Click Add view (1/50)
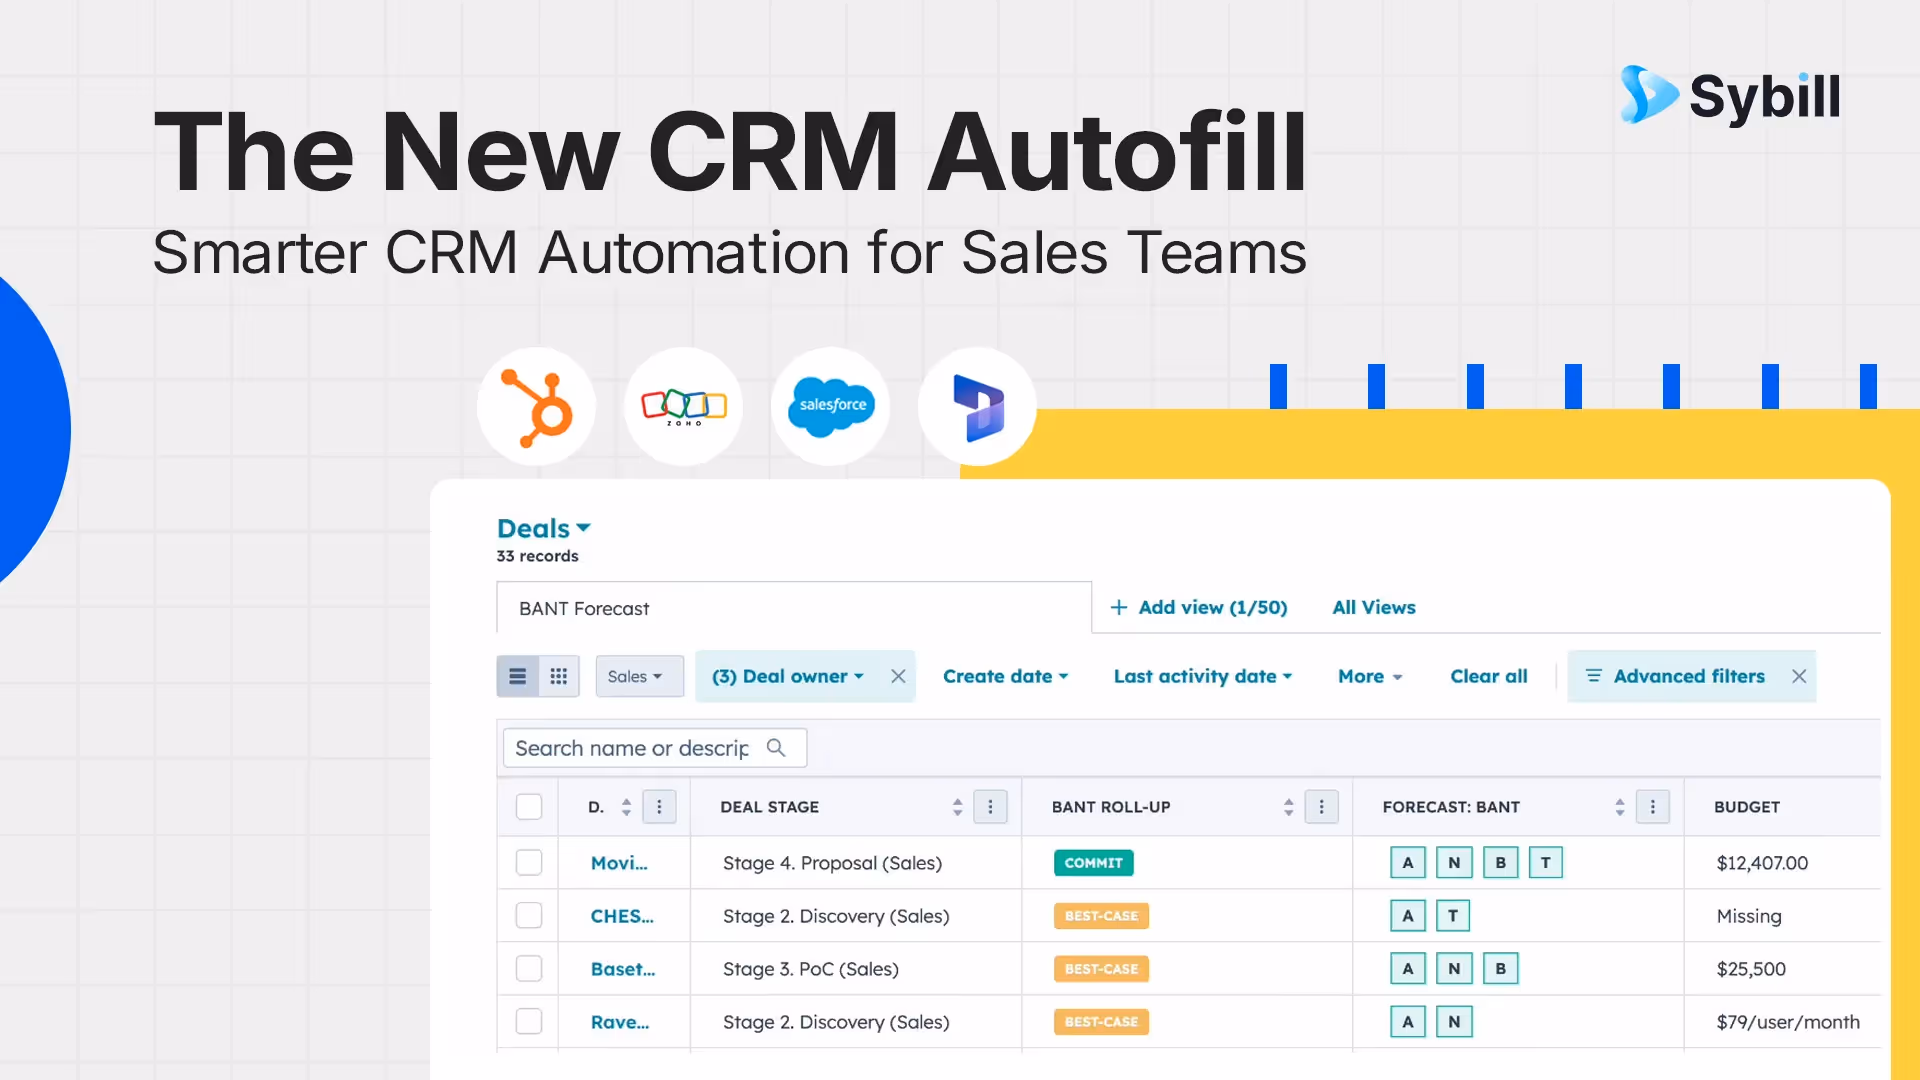The image size is (1920, 1080). [1199, 607]
